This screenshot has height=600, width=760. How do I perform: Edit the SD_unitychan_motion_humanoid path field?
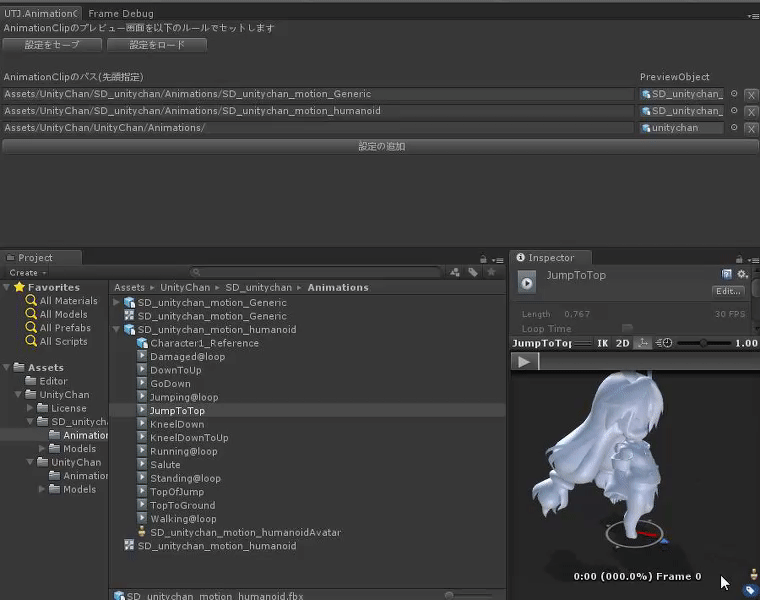pos(318,111)
